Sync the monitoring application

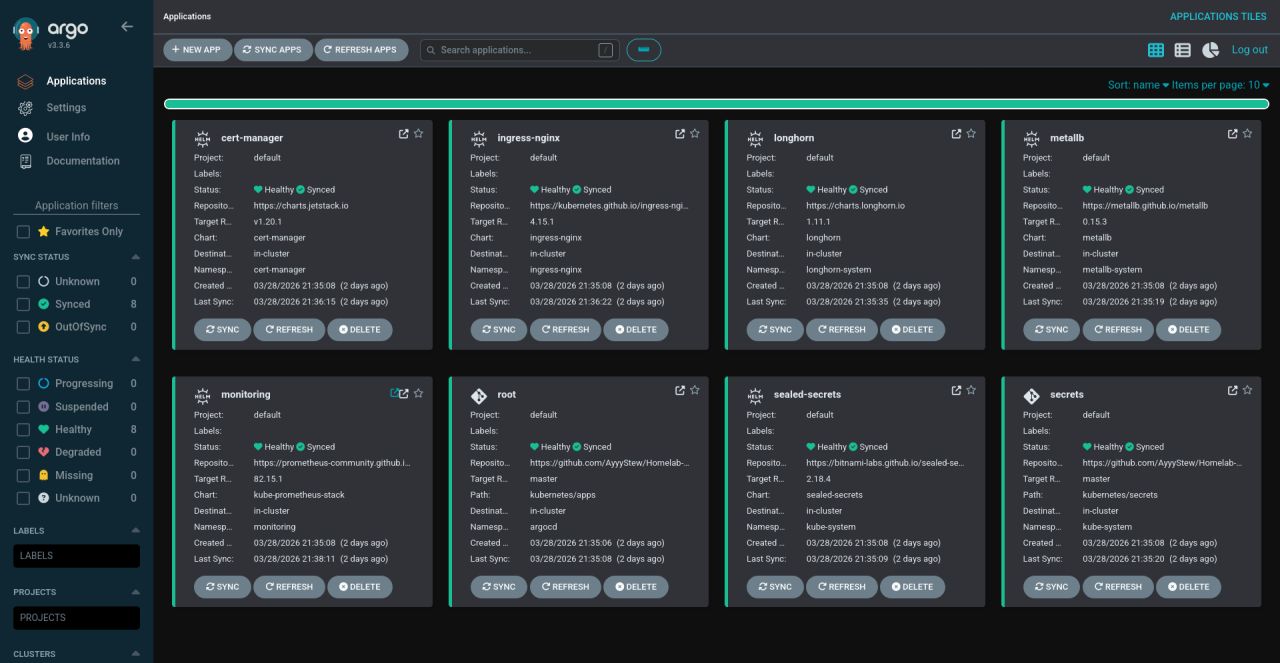(x=222, y=587)
